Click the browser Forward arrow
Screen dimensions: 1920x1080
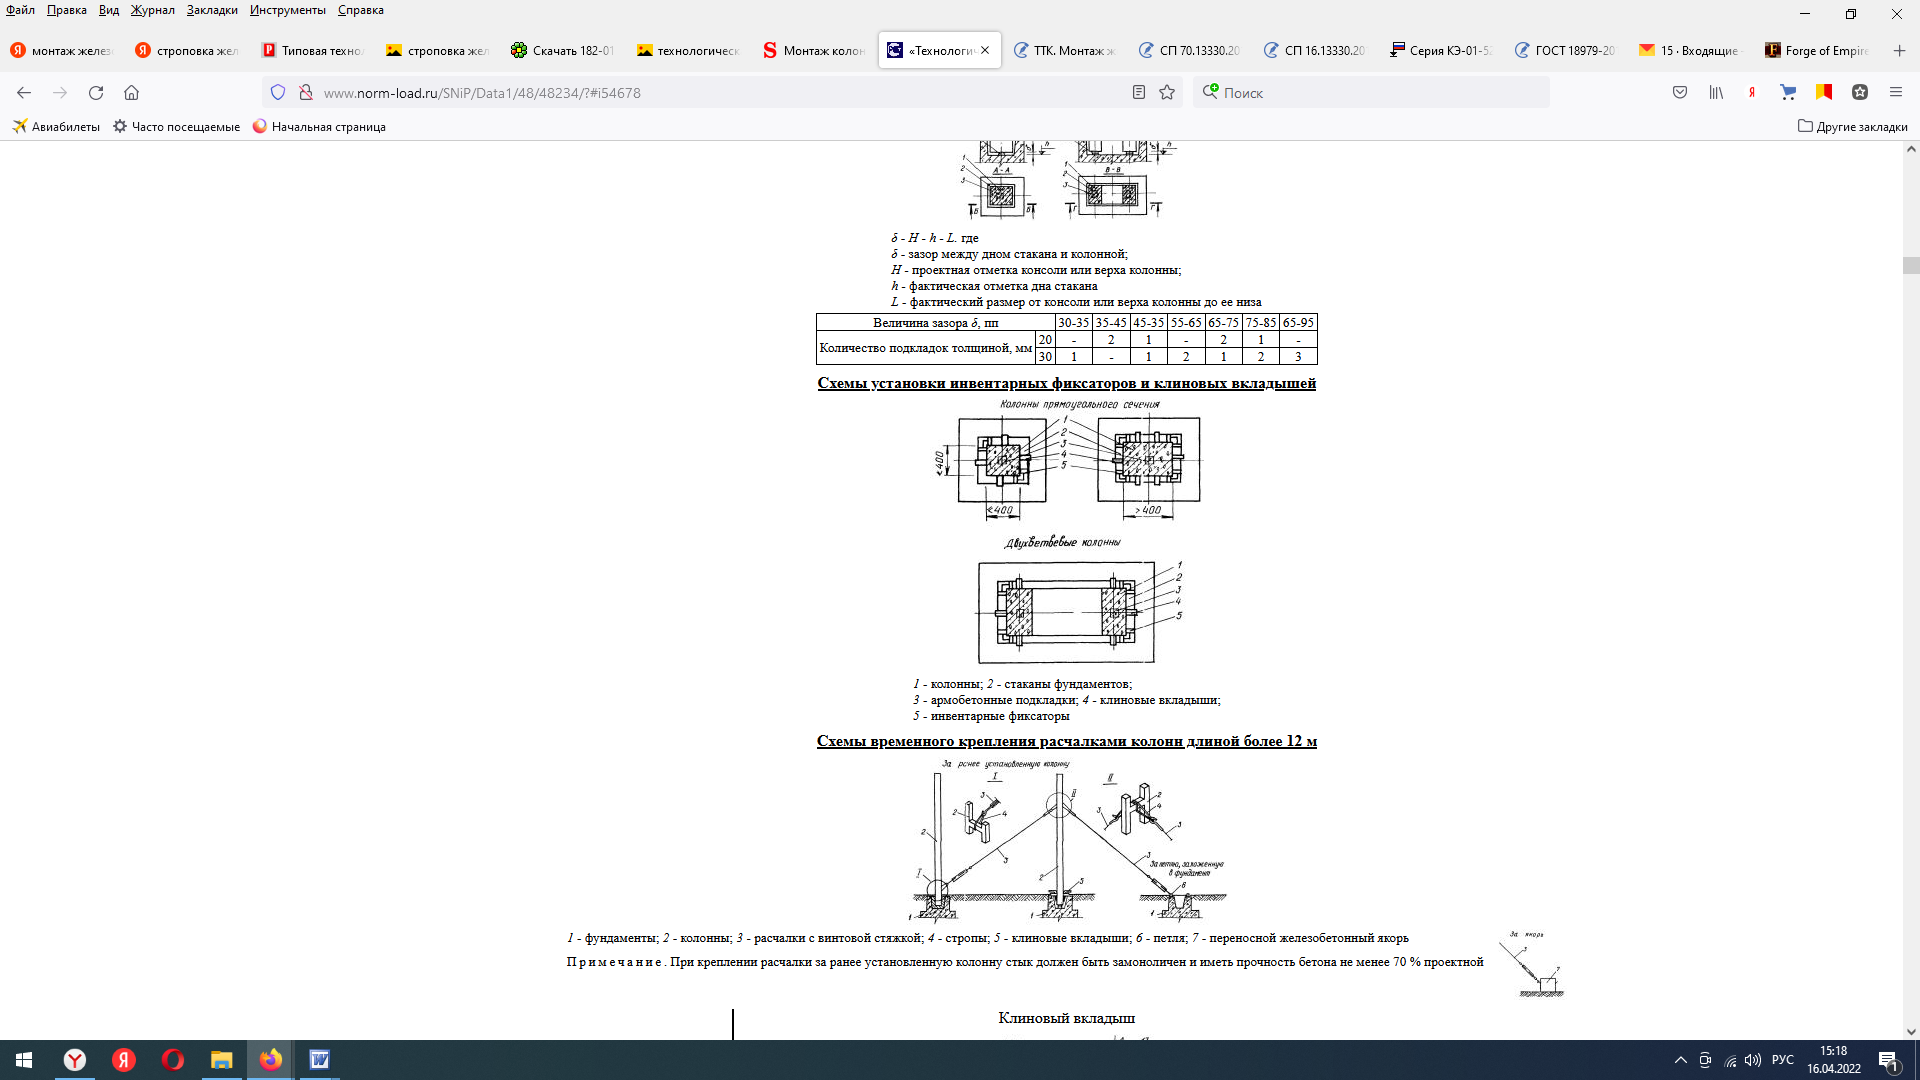pyautogui.click(x=60, y=93)
